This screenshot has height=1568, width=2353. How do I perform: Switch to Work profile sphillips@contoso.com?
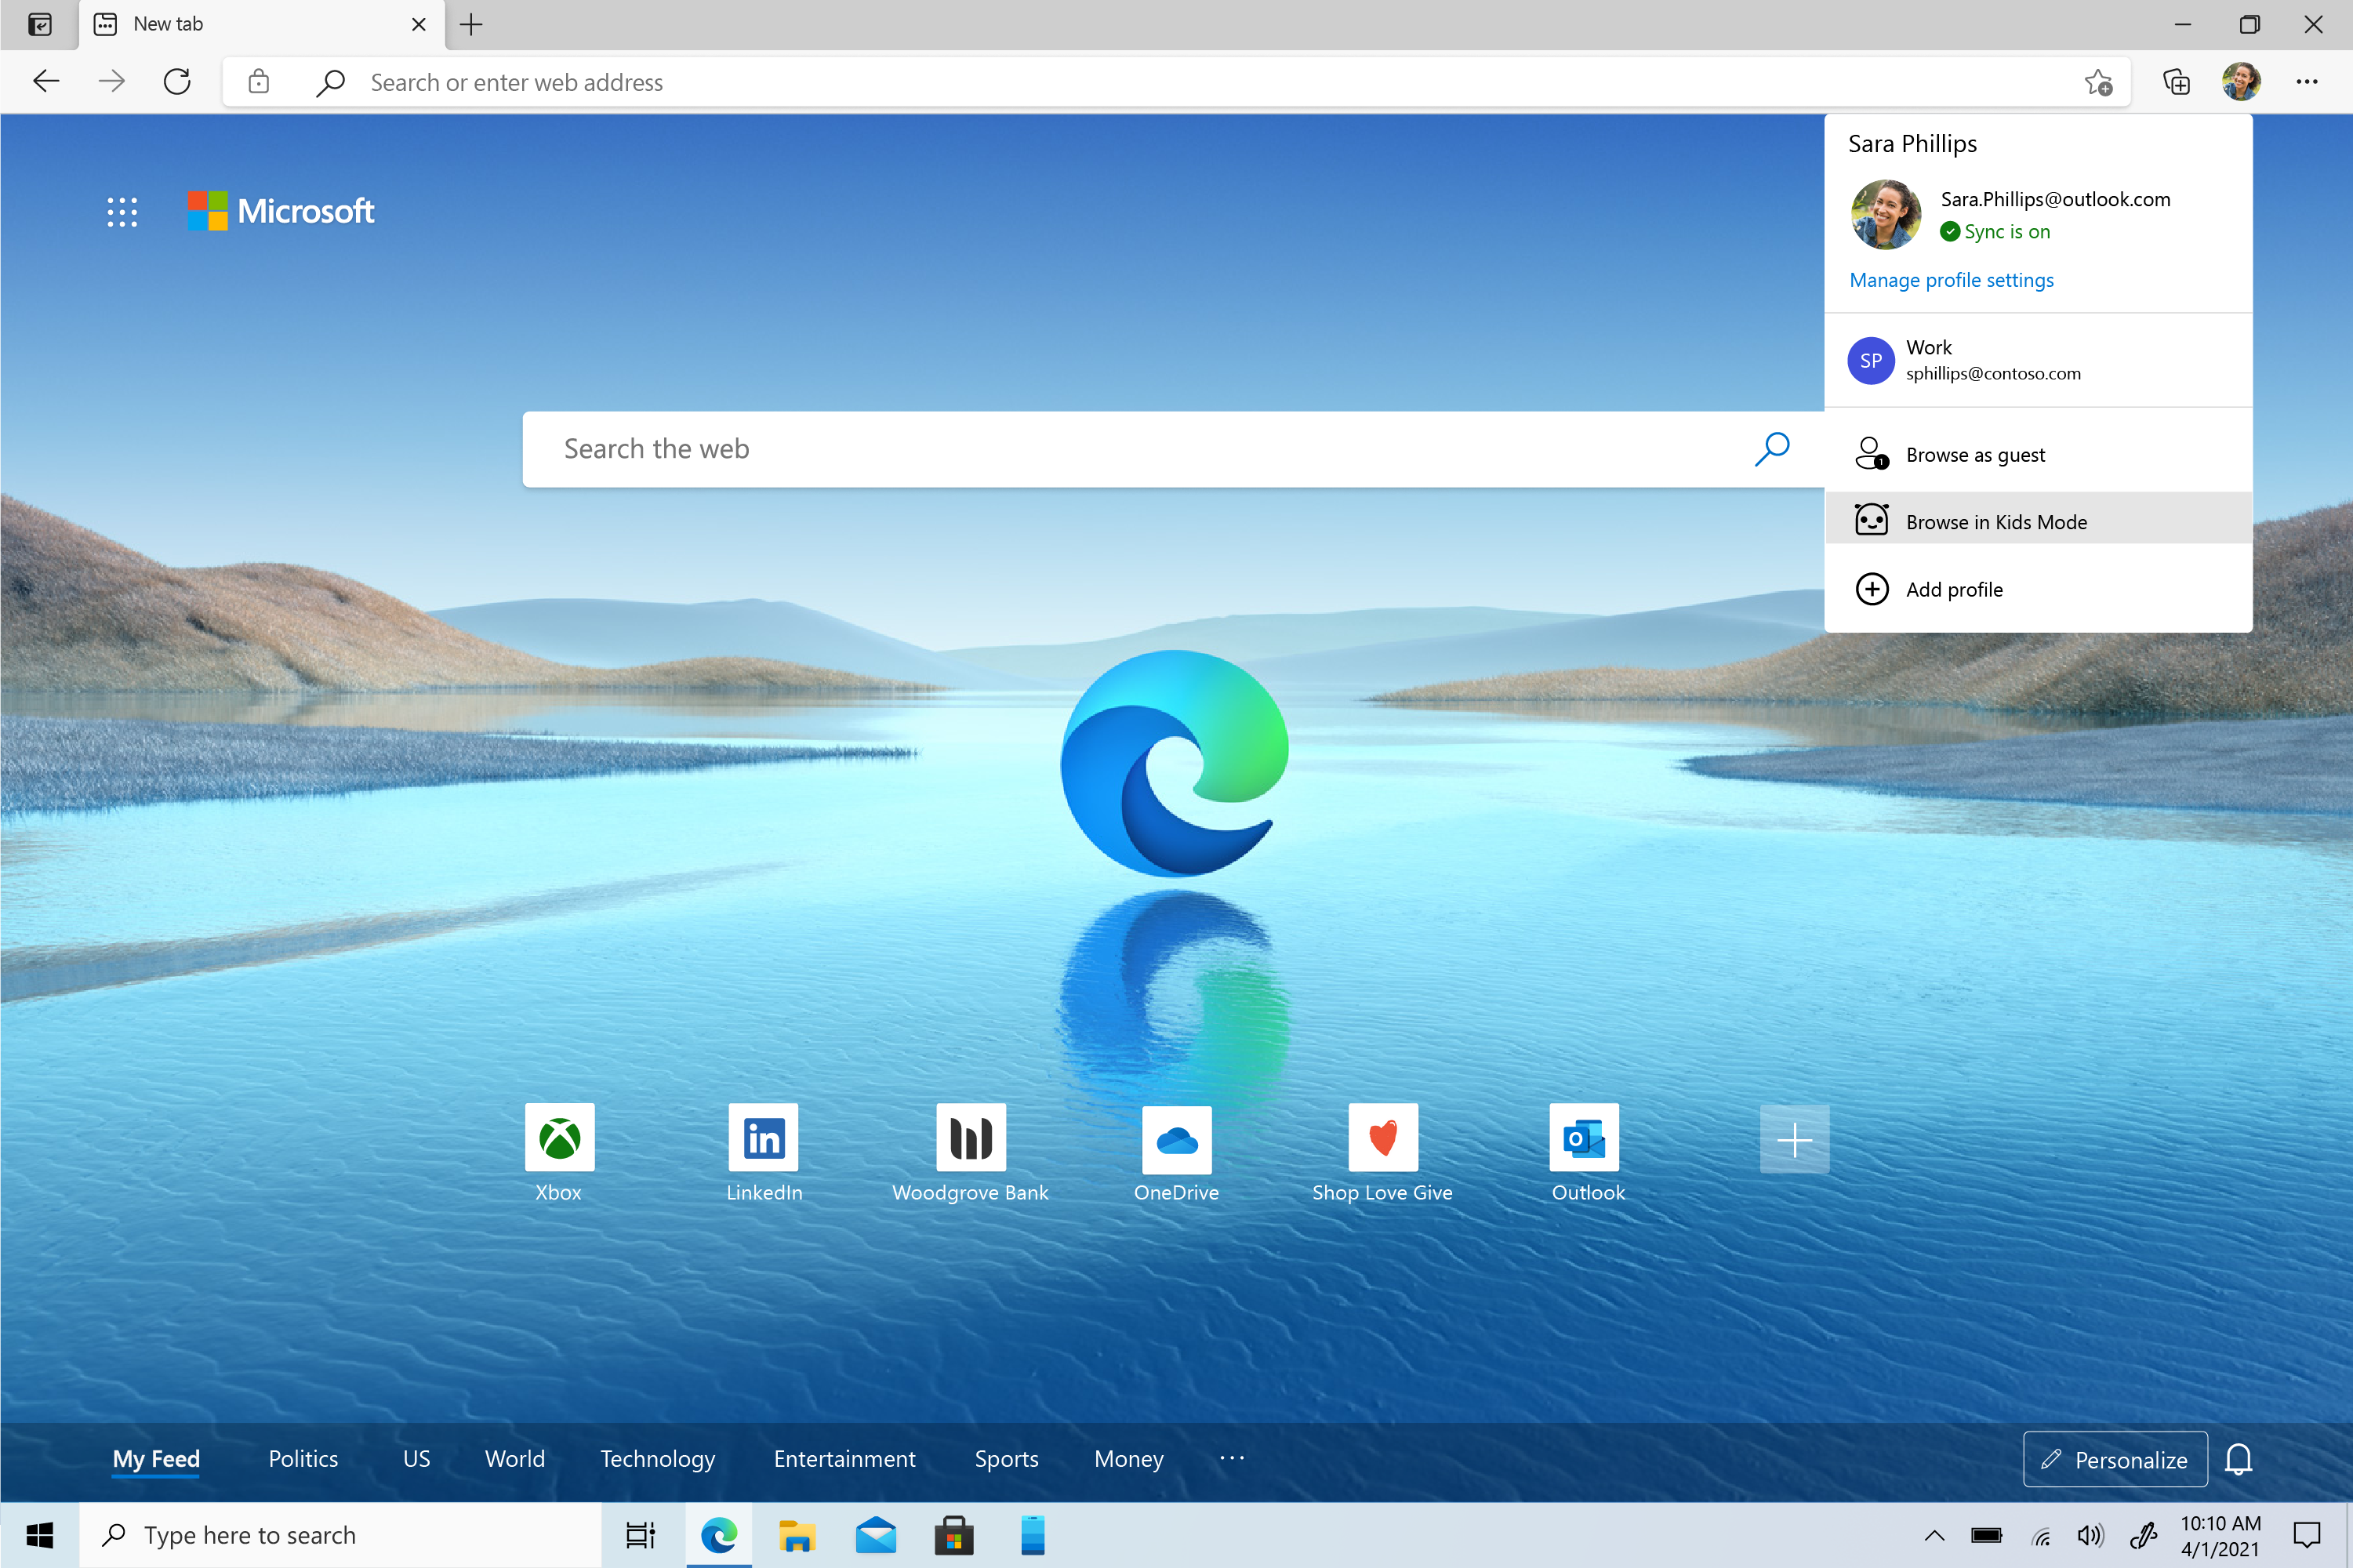[x=2038, y=359]
